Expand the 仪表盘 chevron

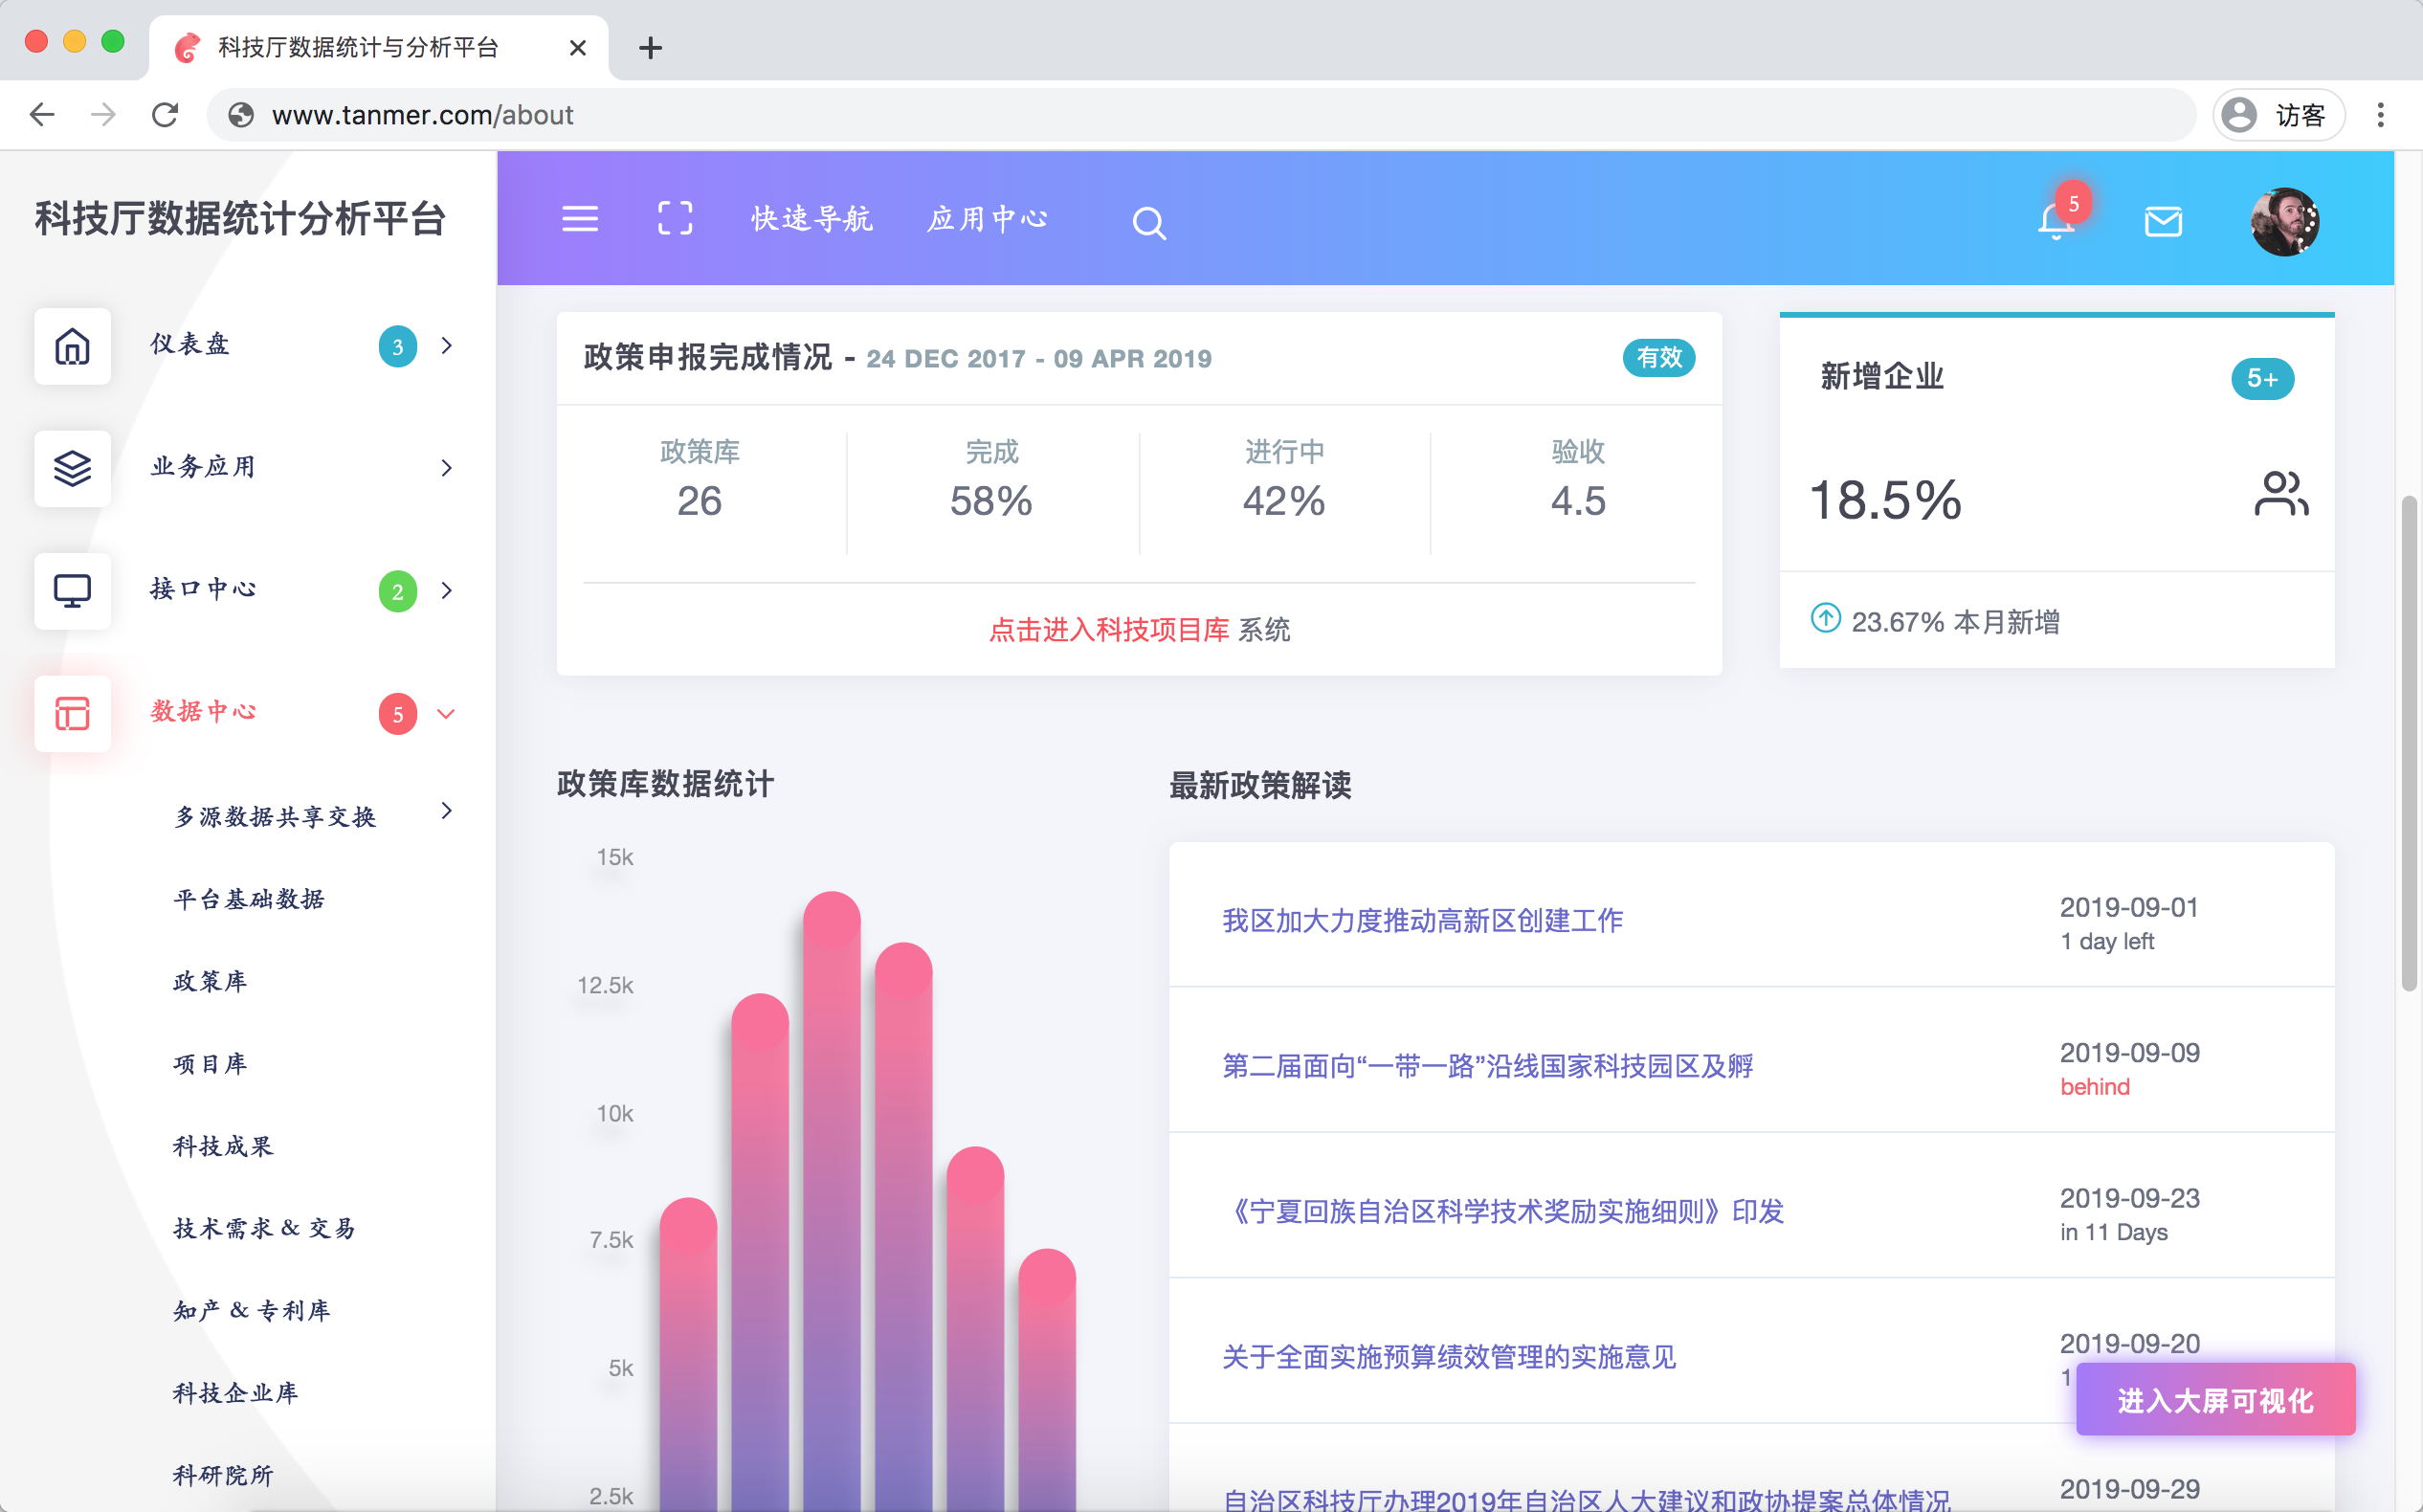coord(446,346)
